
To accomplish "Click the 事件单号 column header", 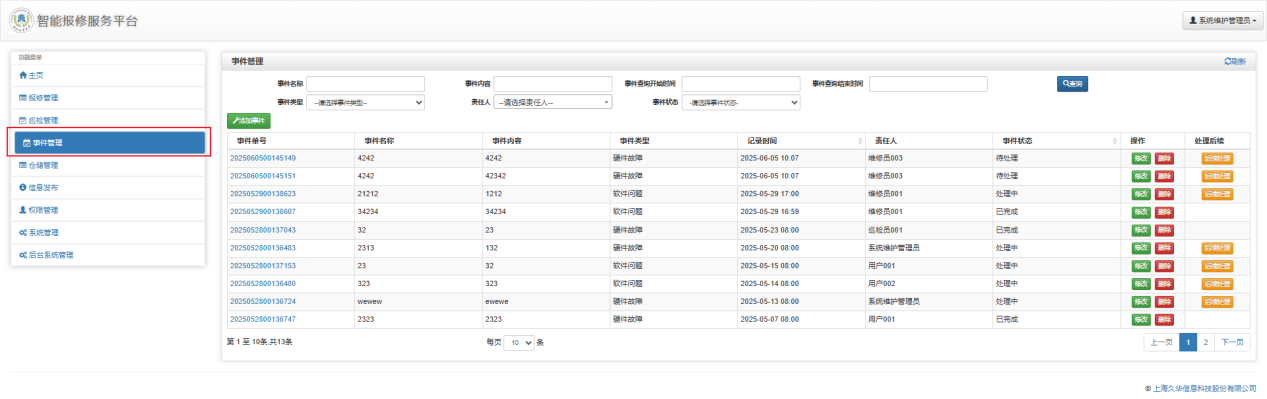I will (x=290, y=140).
